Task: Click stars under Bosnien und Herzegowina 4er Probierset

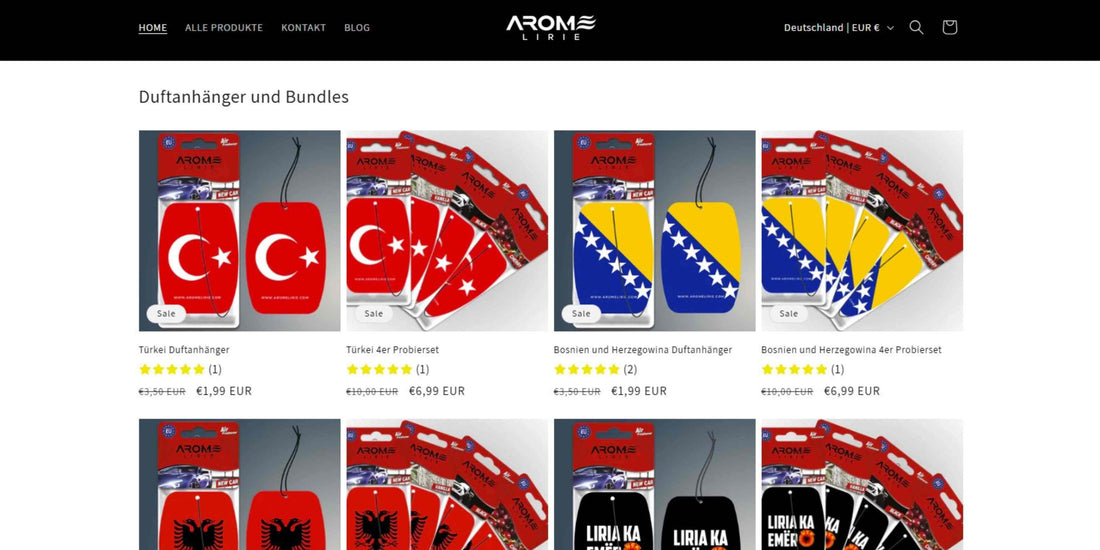Action: coord(795,369)
